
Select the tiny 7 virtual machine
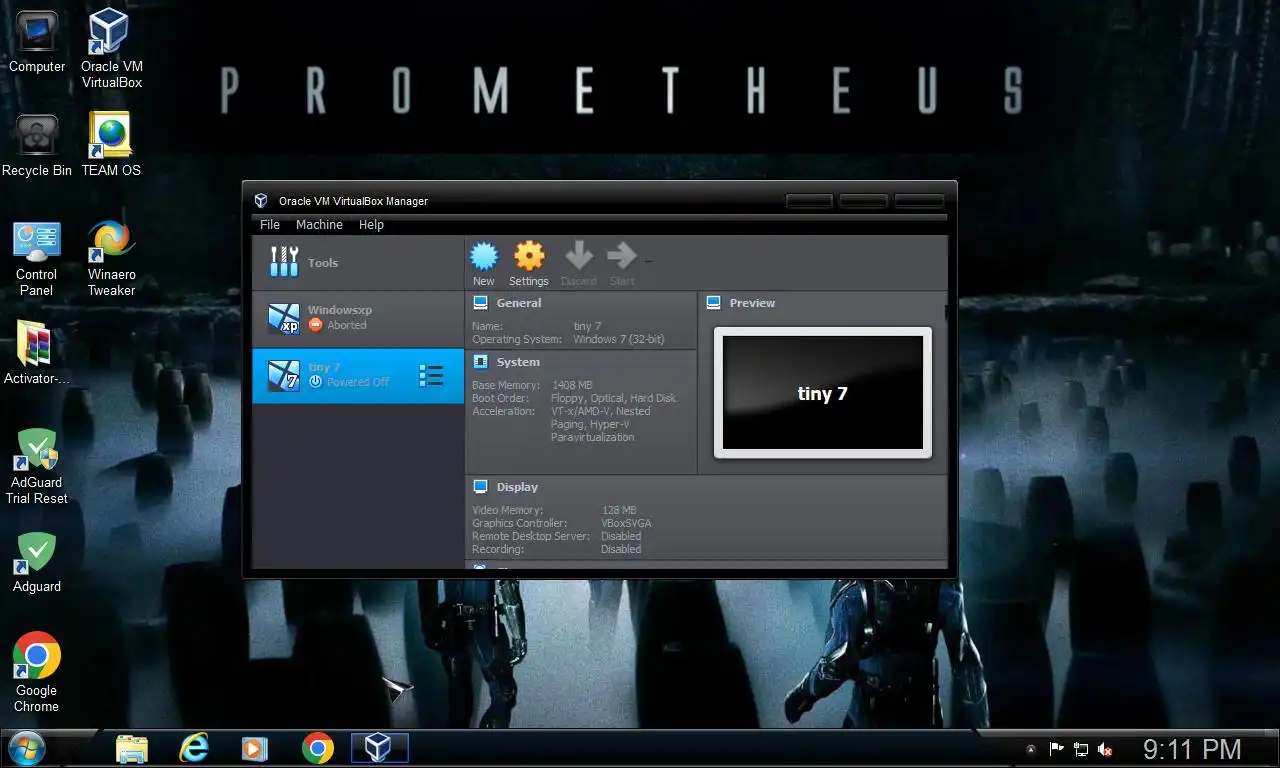coord(358,376)
